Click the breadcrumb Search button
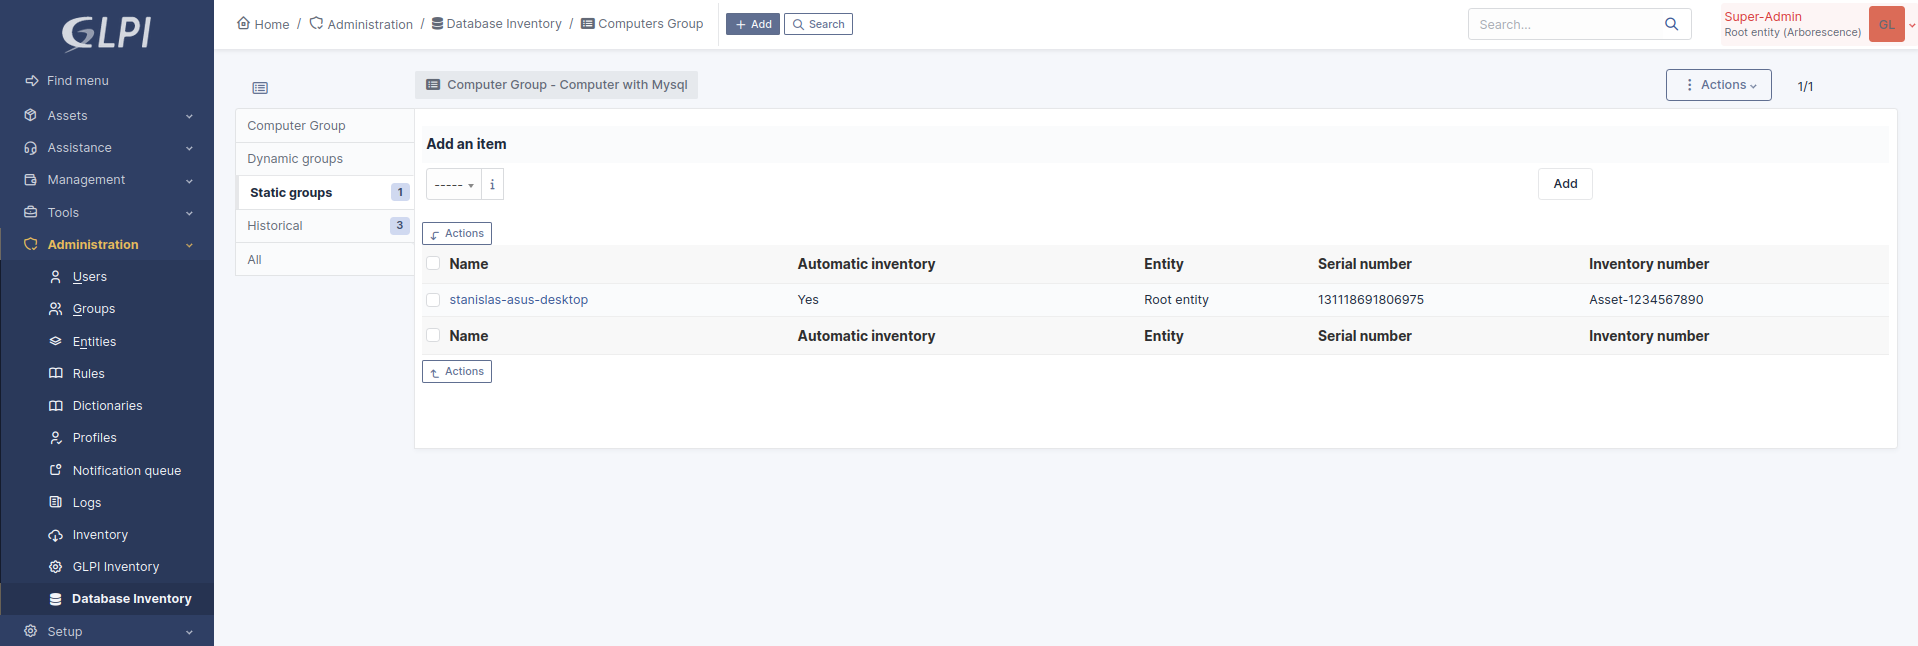Image resolution: width=1918 pixels, height=646 pixels. tap(818, 24)
